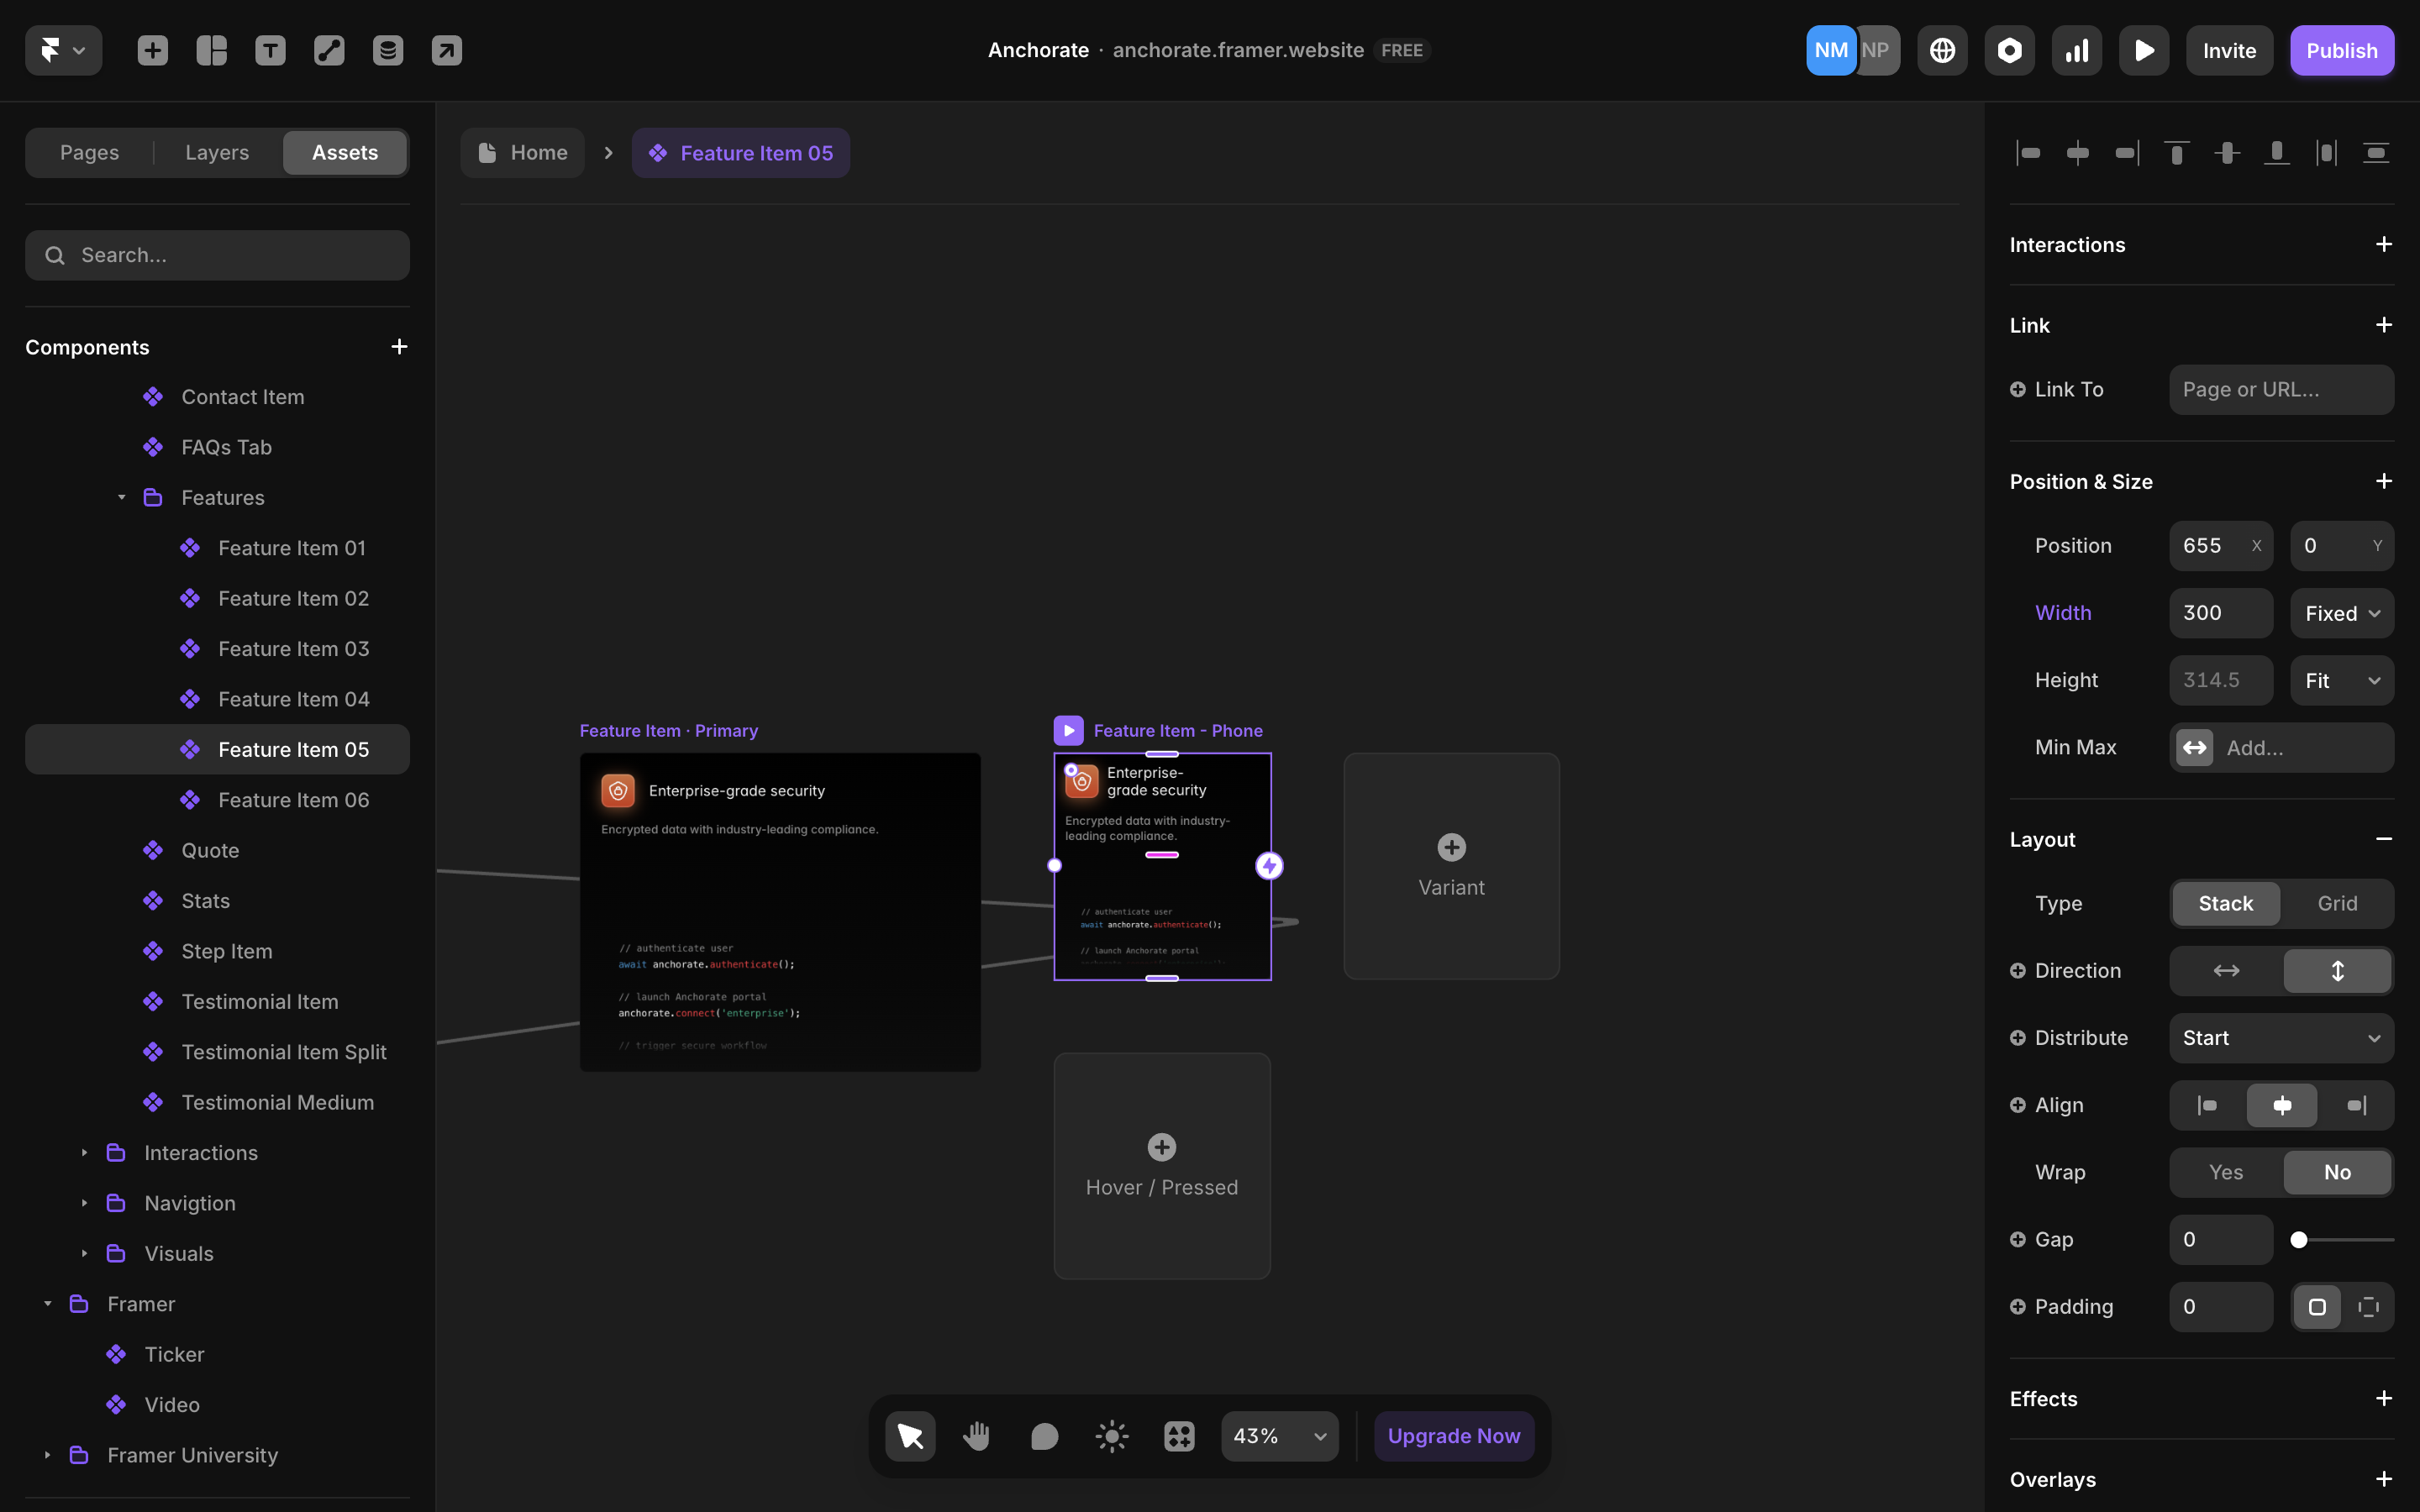Viewport: 2420px width, 1512px height.
Task: Open site analytics icon near Invite
Action: pos(2076,49)
